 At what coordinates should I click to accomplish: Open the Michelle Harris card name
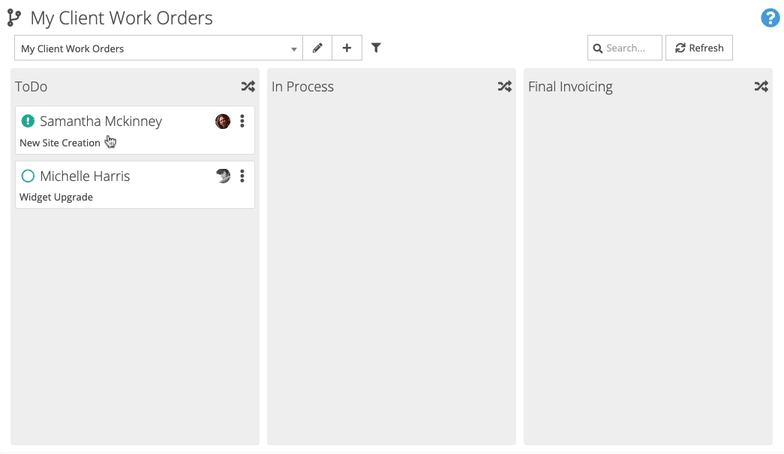coord(85,176)
